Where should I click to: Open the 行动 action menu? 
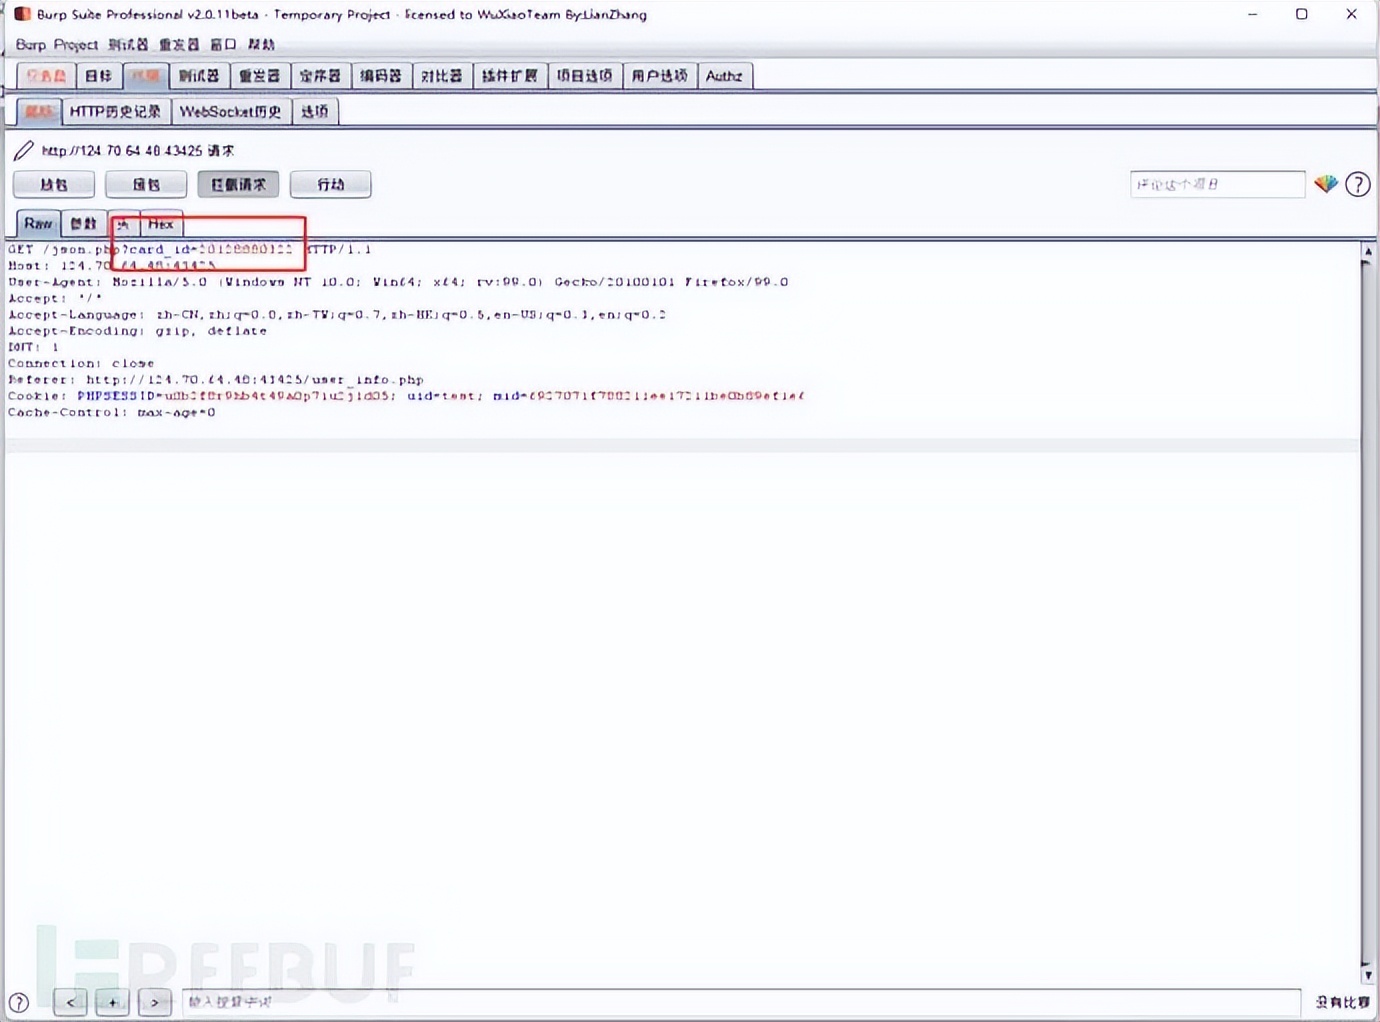coord(330,184)
